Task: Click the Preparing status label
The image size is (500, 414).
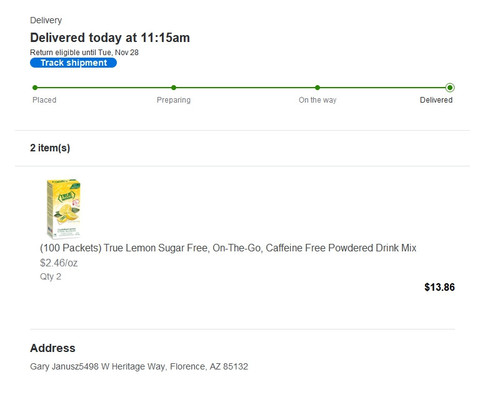Action: coord(174,100)
